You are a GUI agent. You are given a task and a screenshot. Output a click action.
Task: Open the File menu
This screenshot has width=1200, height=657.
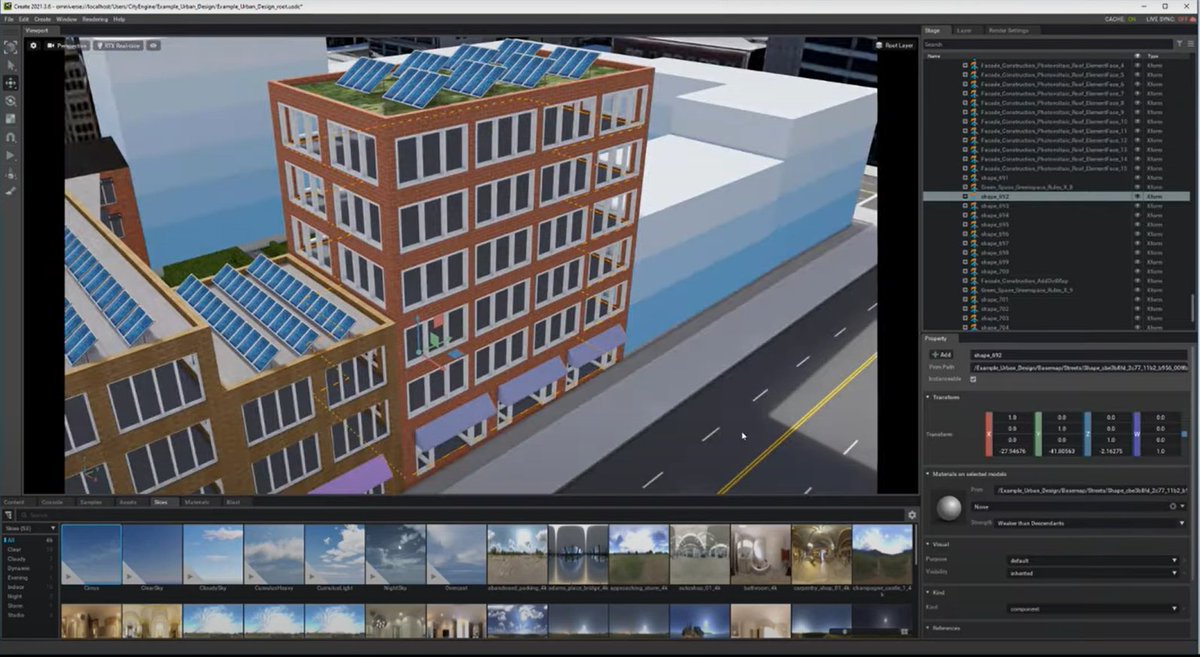click(x=9, y=19)
